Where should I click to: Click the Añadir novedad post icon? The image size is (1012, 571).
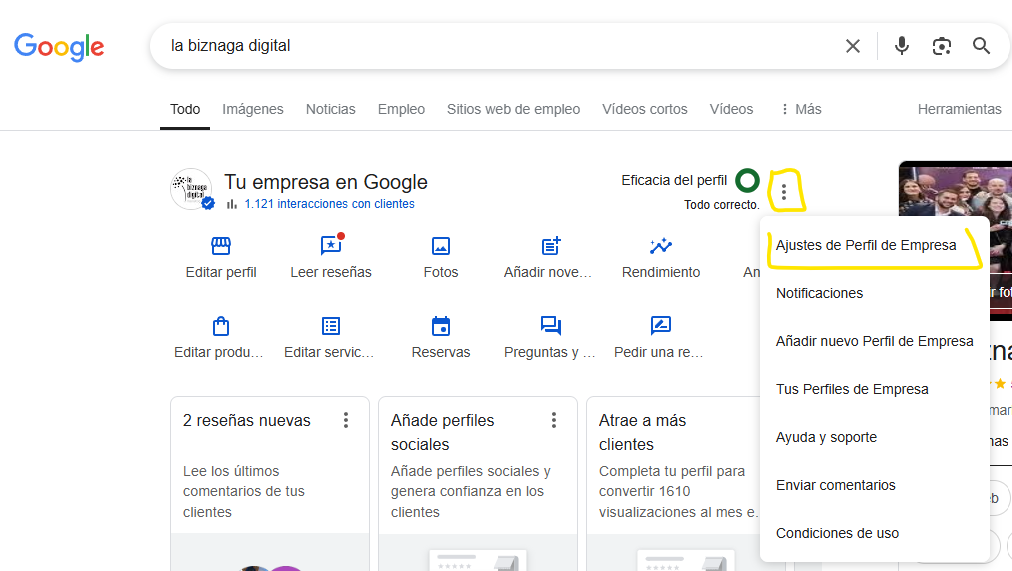point(551,246)
